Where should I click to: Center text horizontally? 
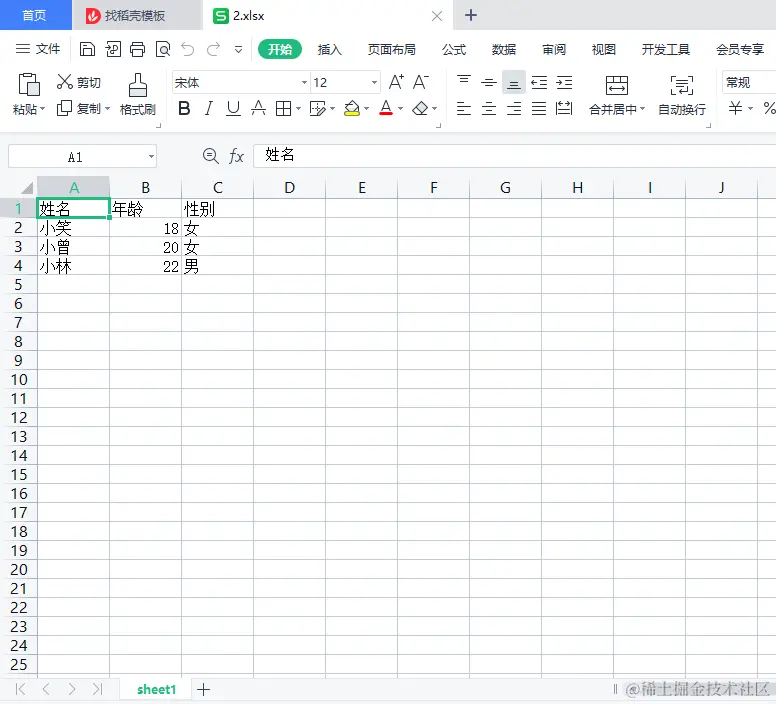point(489,108)
